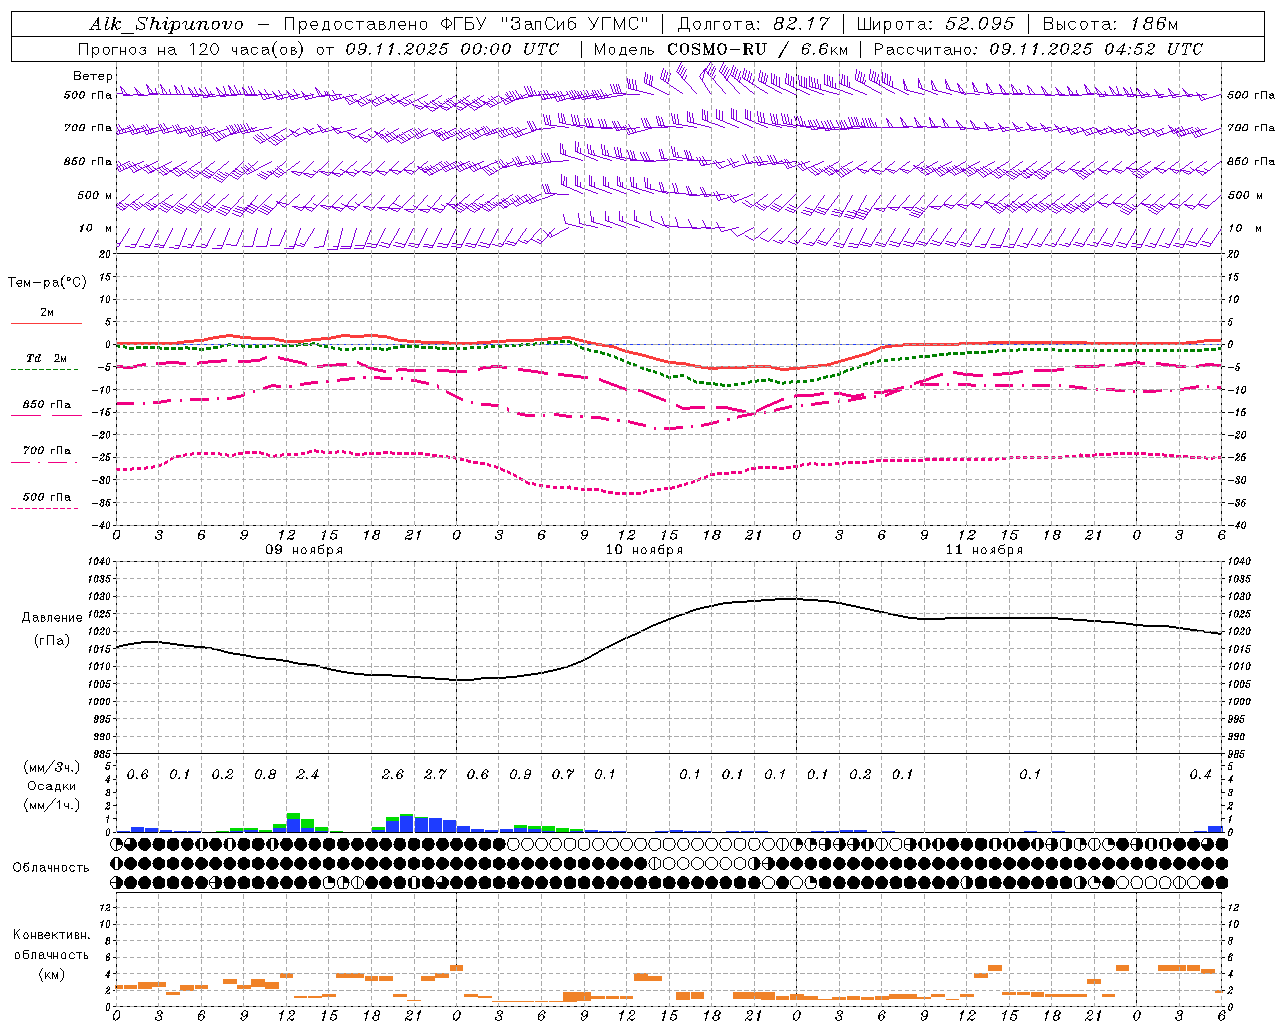This screenshot has width=1280, height=1024.
Task: Click the '(км)' unit under convective cloud label
Action: coord(51,974)
